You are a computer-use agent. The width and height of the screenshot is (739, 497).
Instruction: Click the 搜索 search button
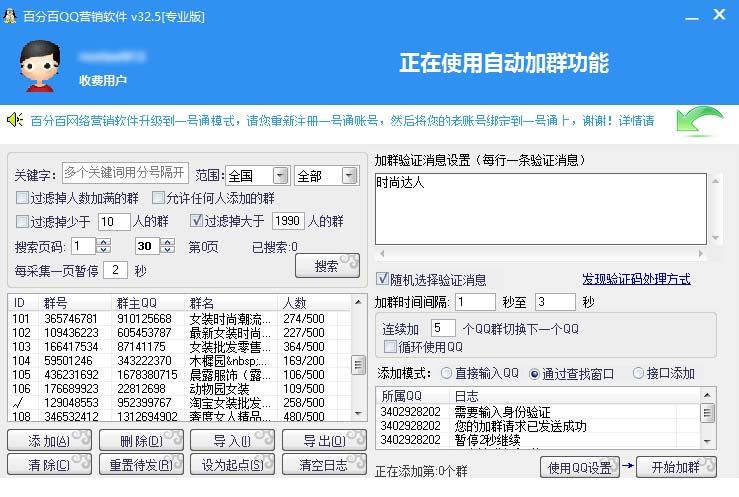click(327, 266)
